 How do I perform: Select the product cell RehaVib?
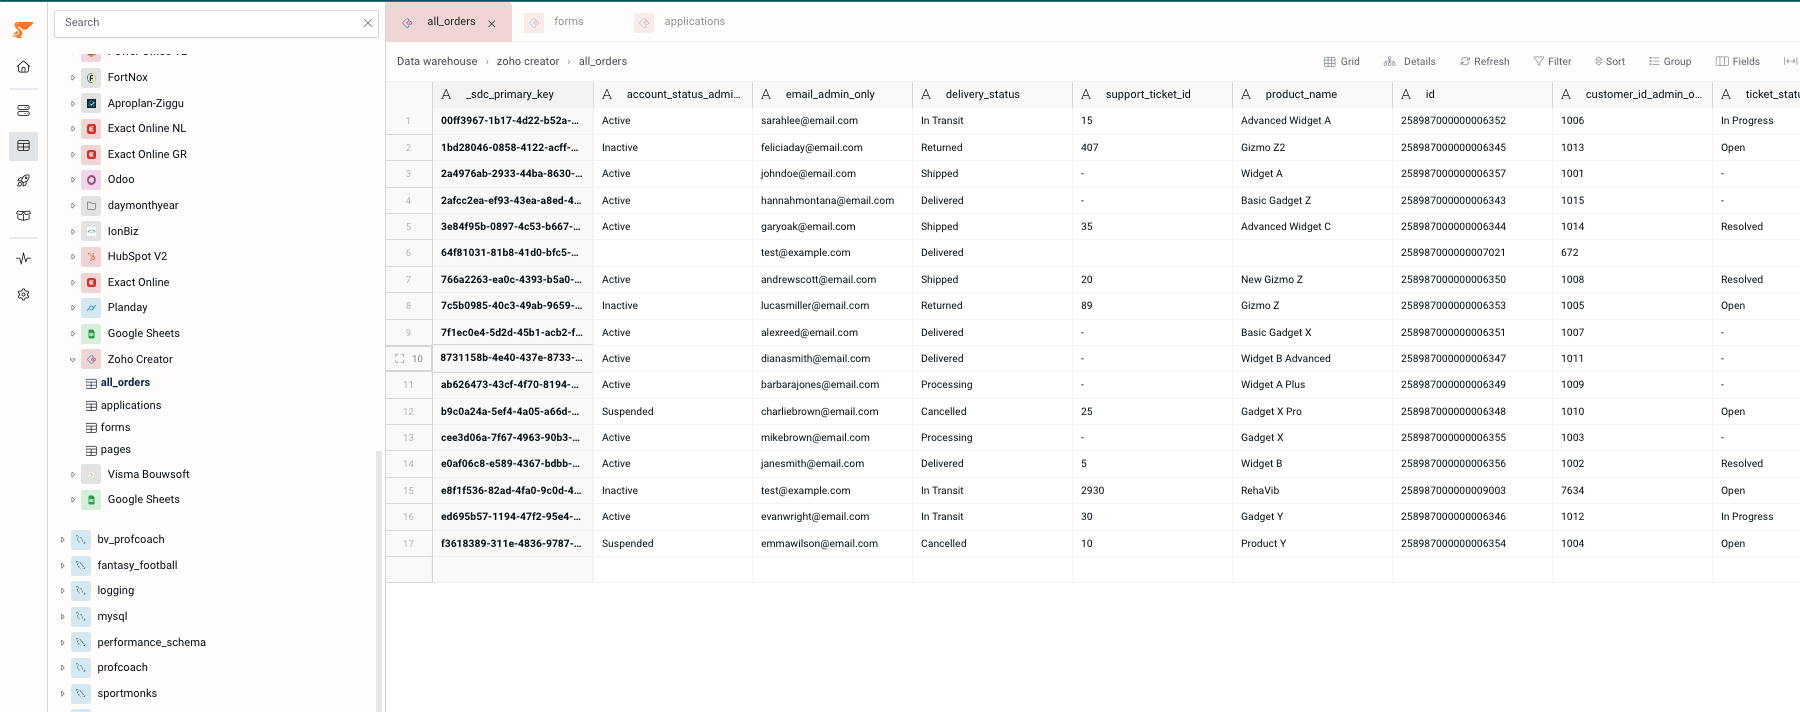point(1312,491)
